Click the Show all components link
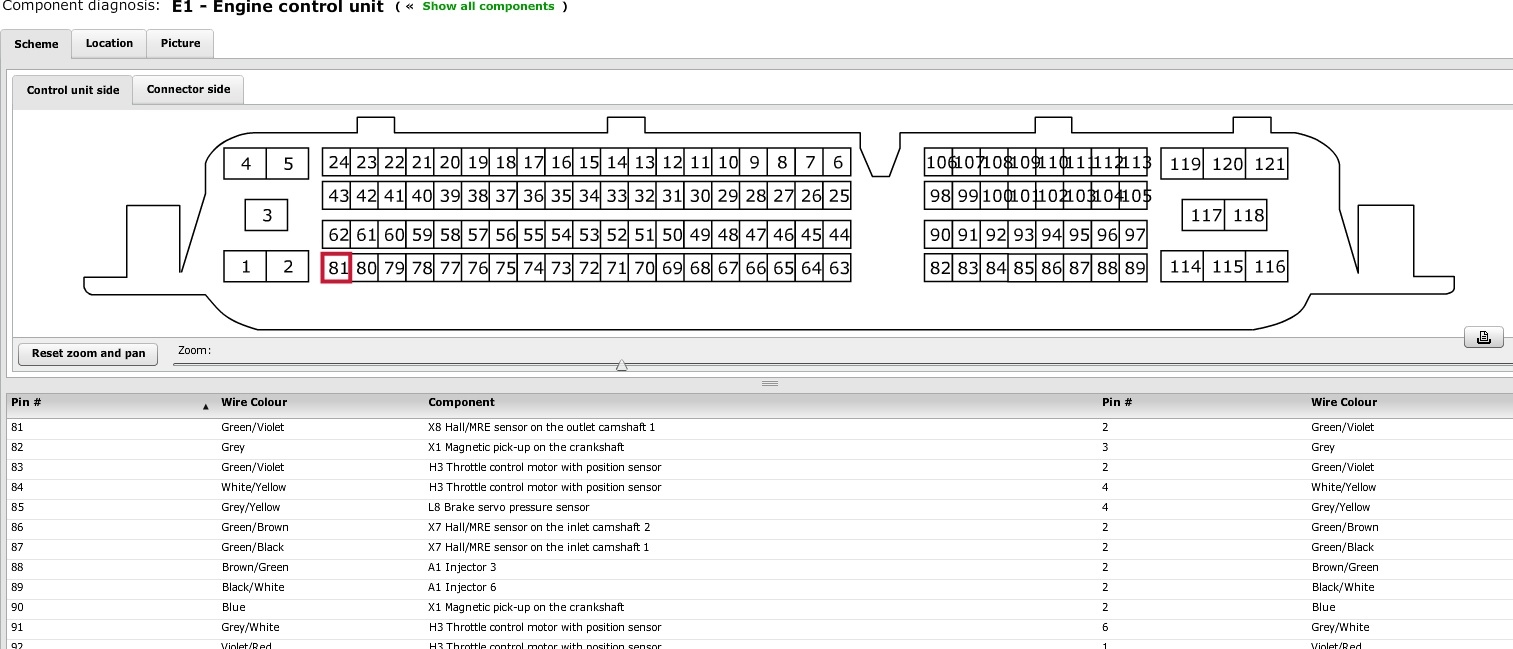 pos(488,6)
